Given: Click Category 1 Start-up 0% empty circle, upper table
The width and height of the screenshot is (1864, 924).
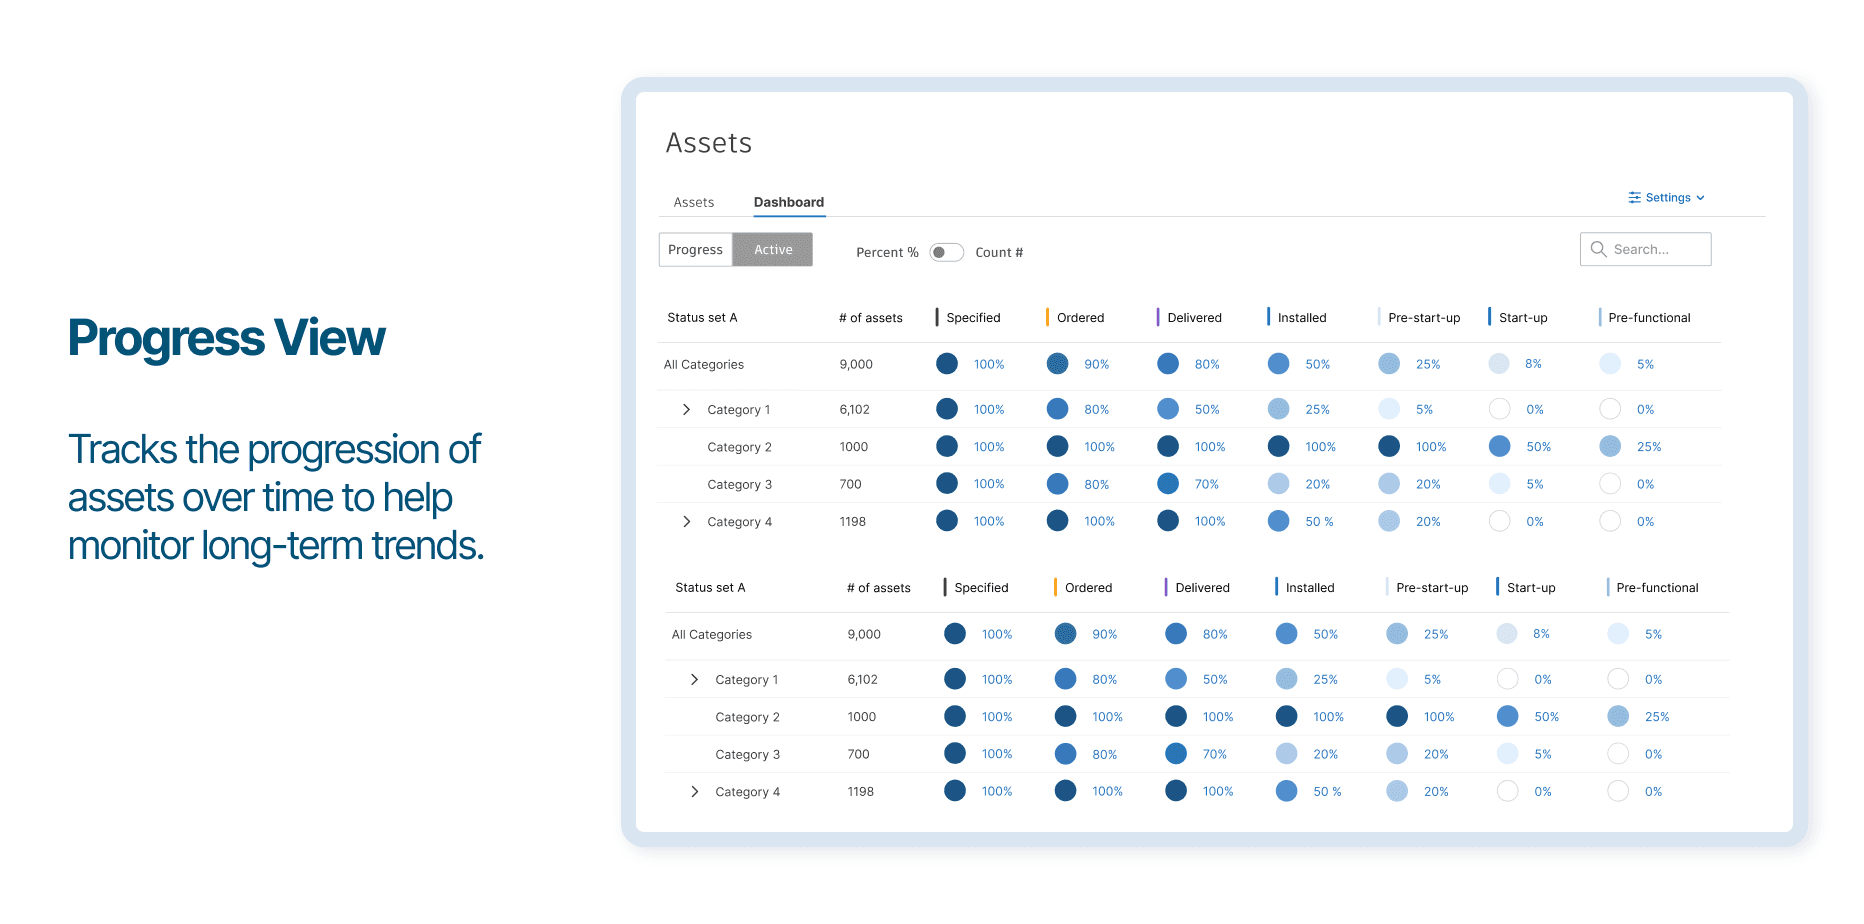Looking at the screenshot, I should click(x=1499, y=409).
